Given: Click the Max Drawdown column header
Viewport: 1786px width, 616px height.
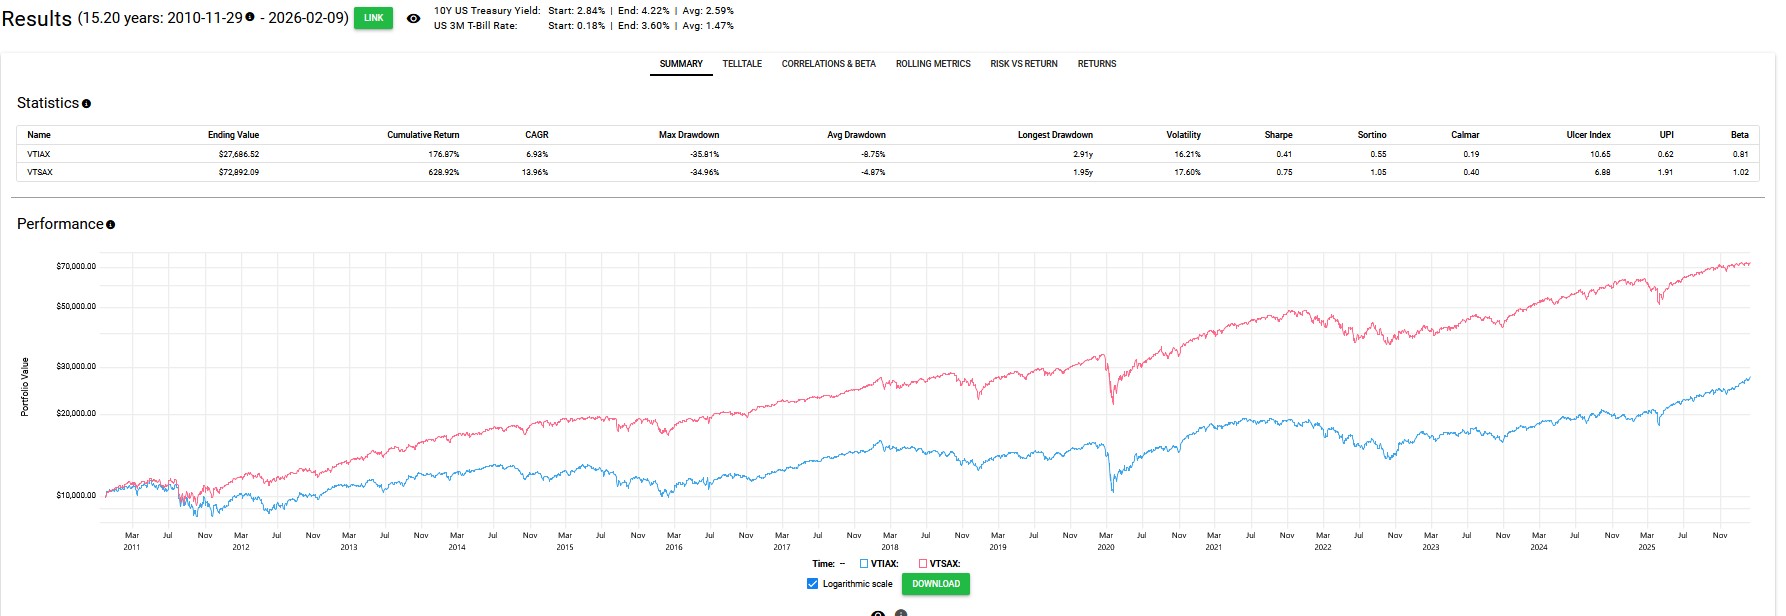Looking at the screenshot, I should 689,135.
